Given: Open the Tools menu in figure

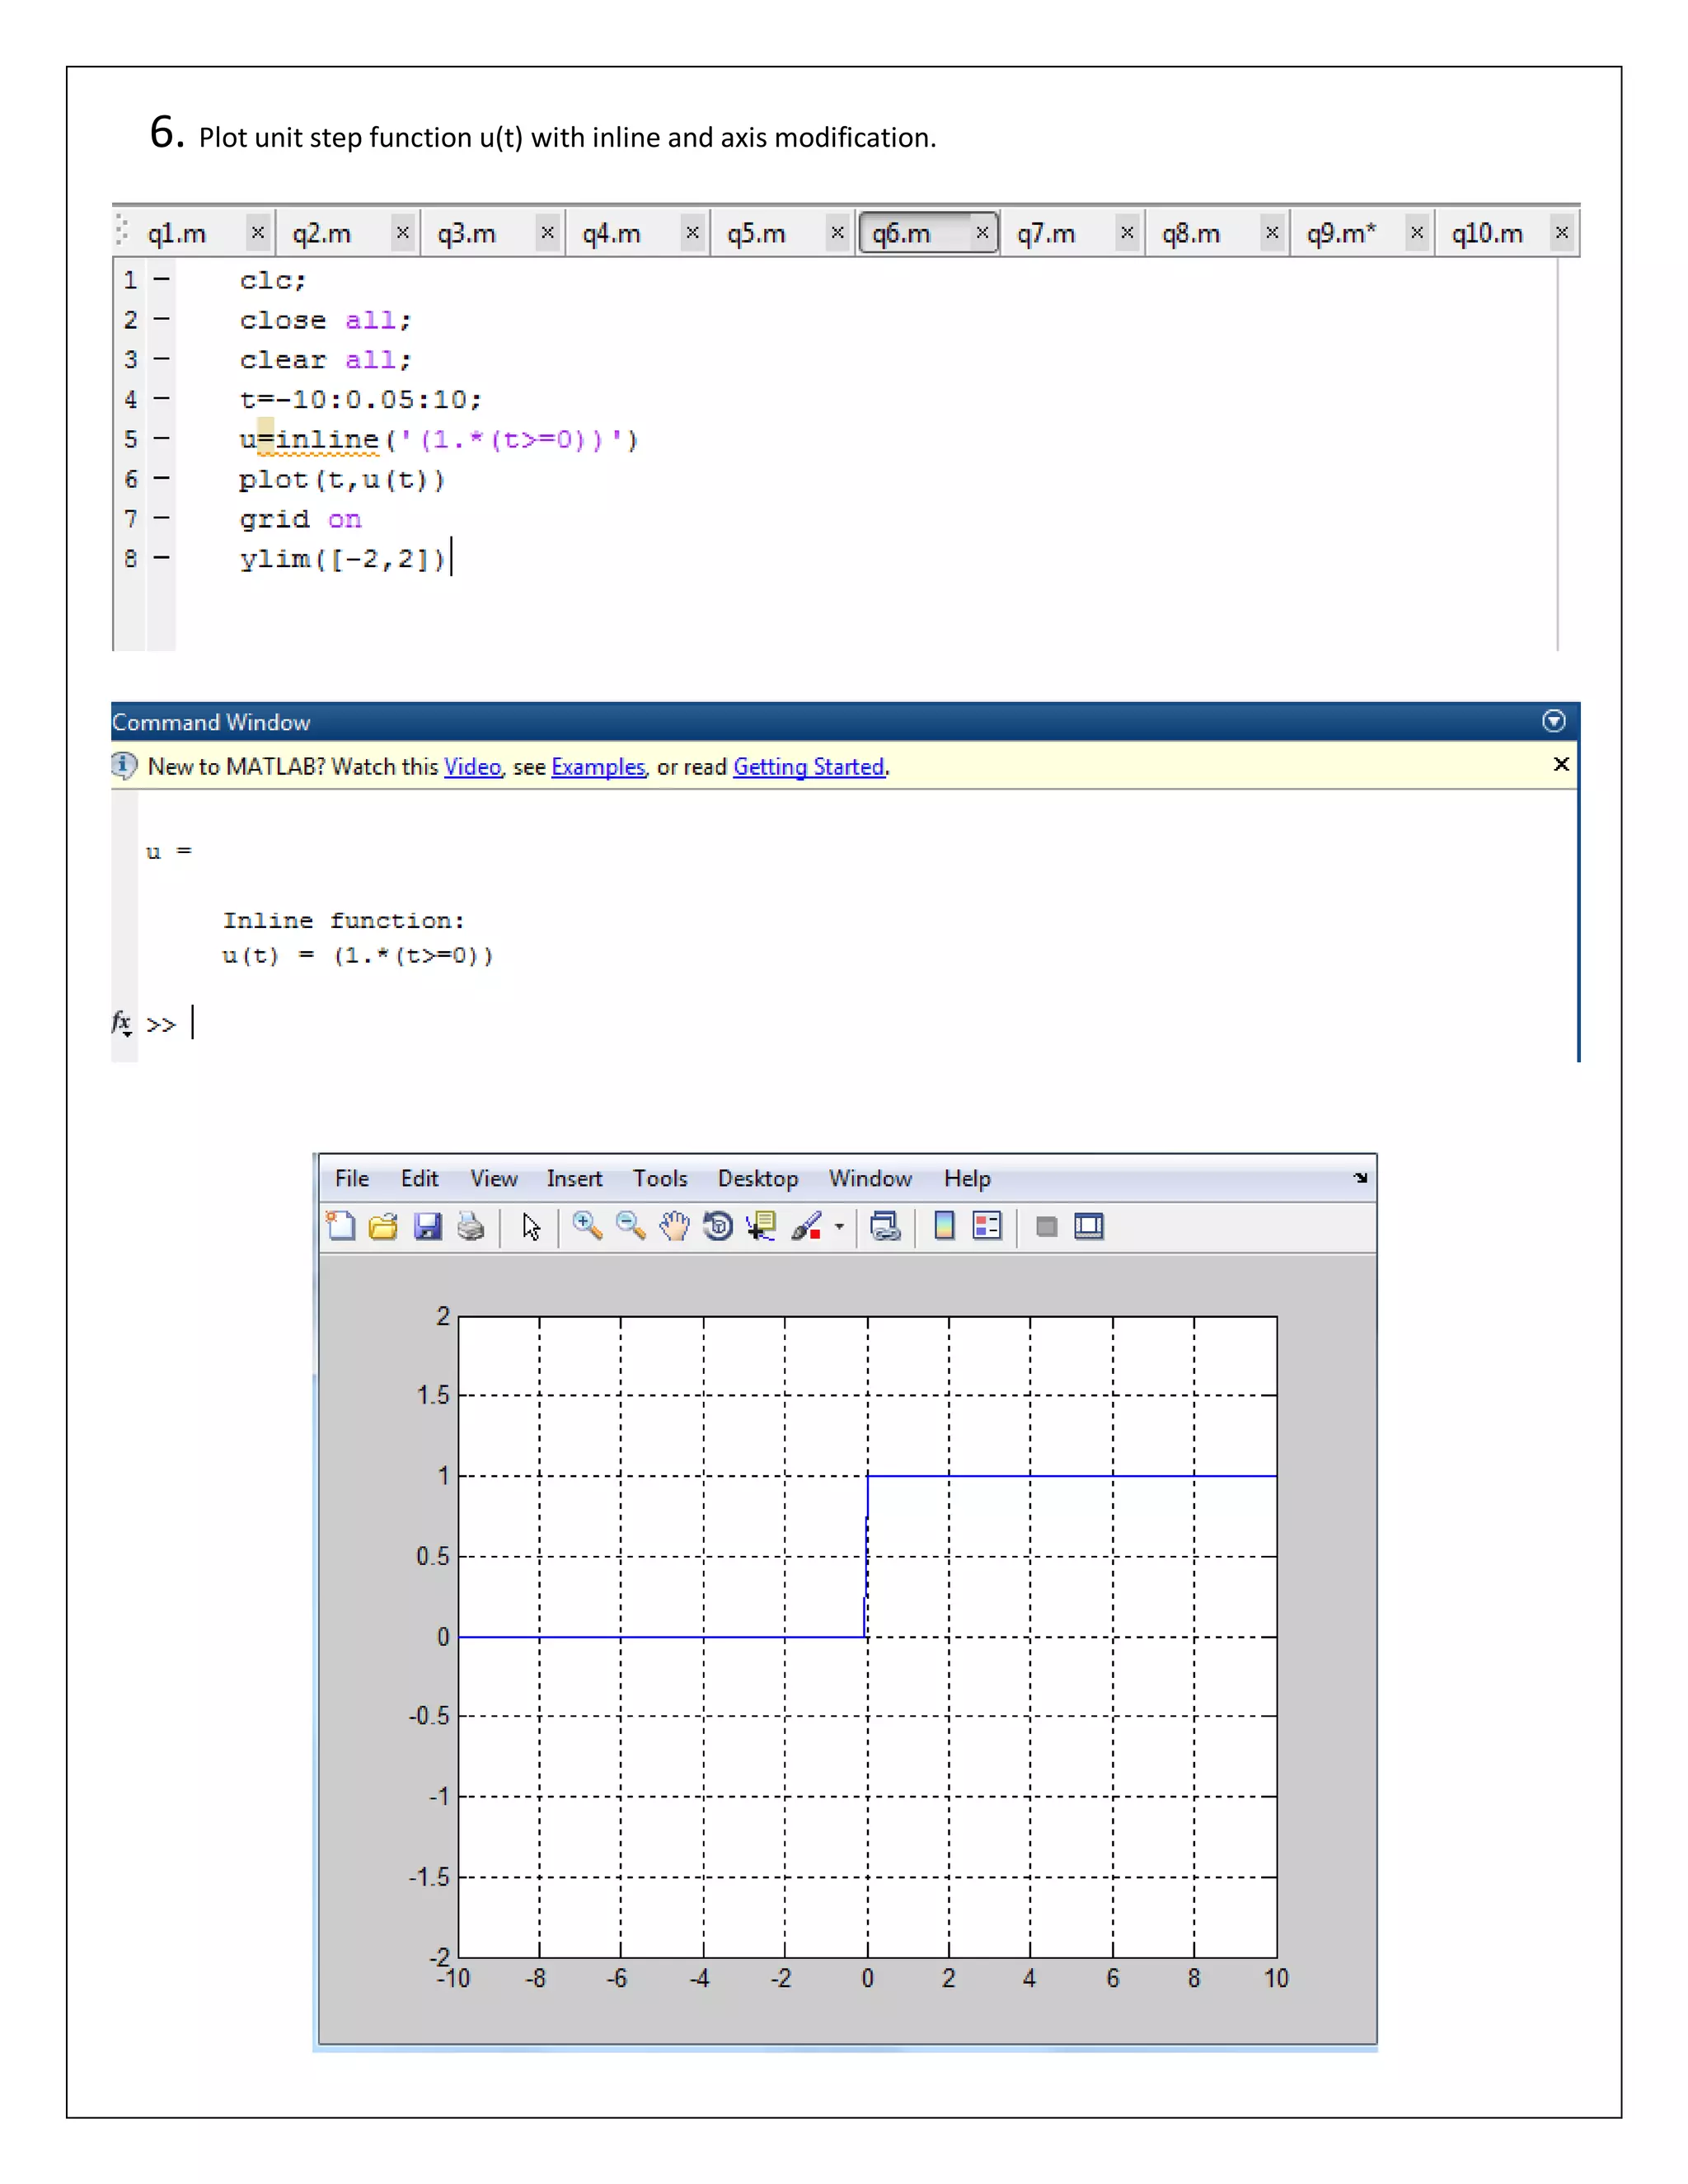Looking at the screenshot, I should pyautogui.click(x=660, y=1179).
